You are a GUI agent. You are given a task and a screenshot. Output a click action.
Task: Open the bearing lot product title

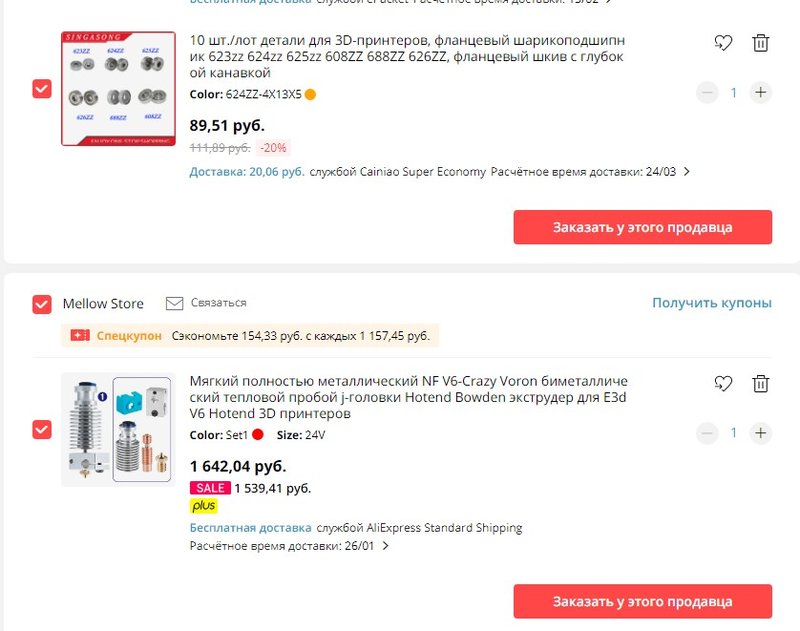pyautogui.click(x=407, y=57)
